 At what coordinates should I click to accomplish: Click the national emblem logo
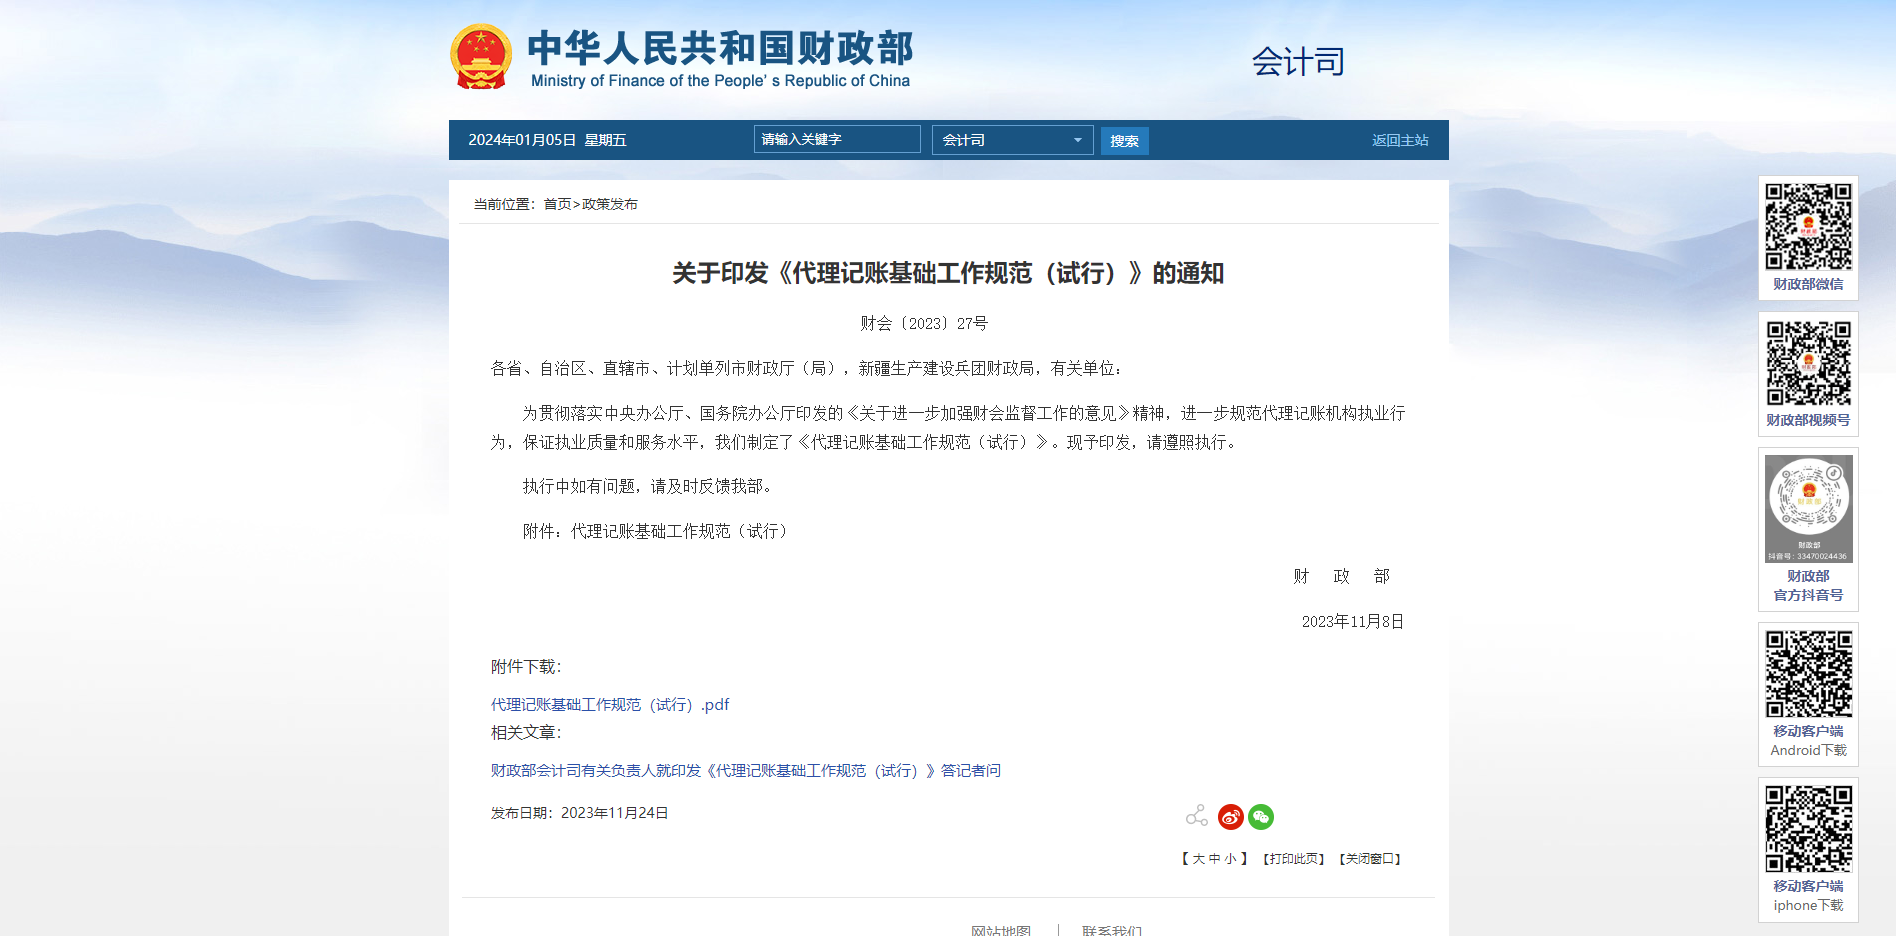click(x=481, y=57)
